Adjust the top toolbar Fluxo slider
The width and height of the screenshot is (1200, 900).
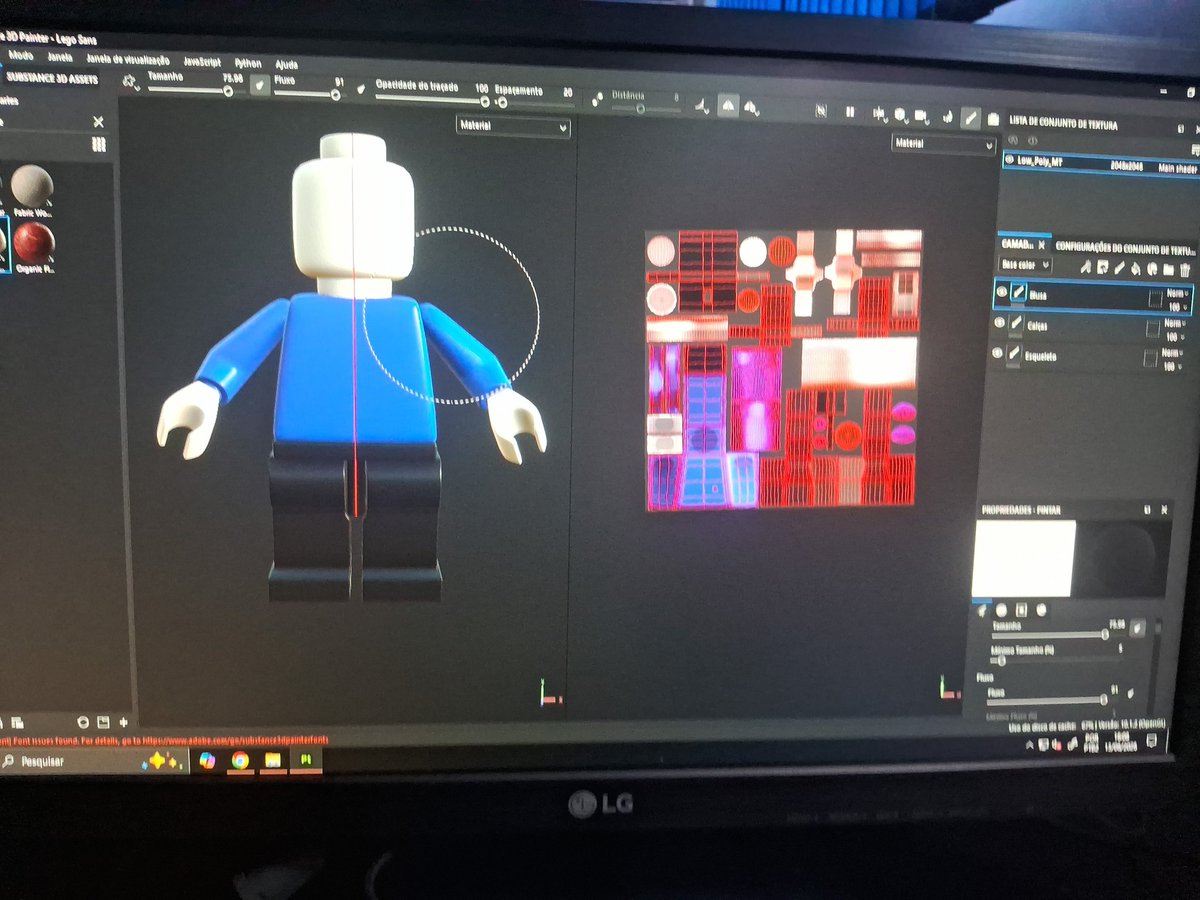(x=307, y=94)
